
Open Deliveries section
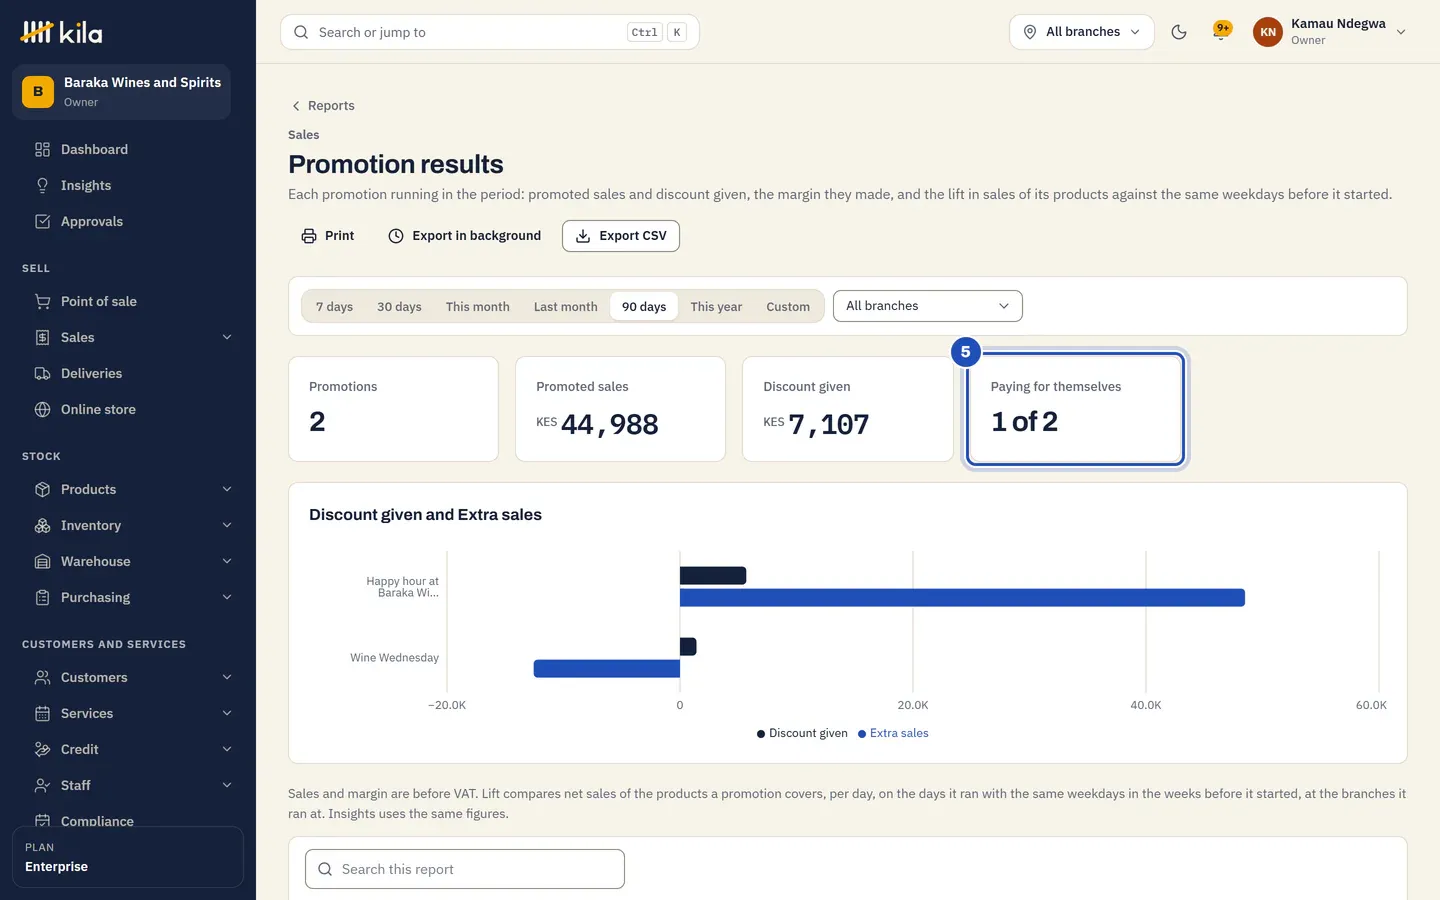(128, 373)
